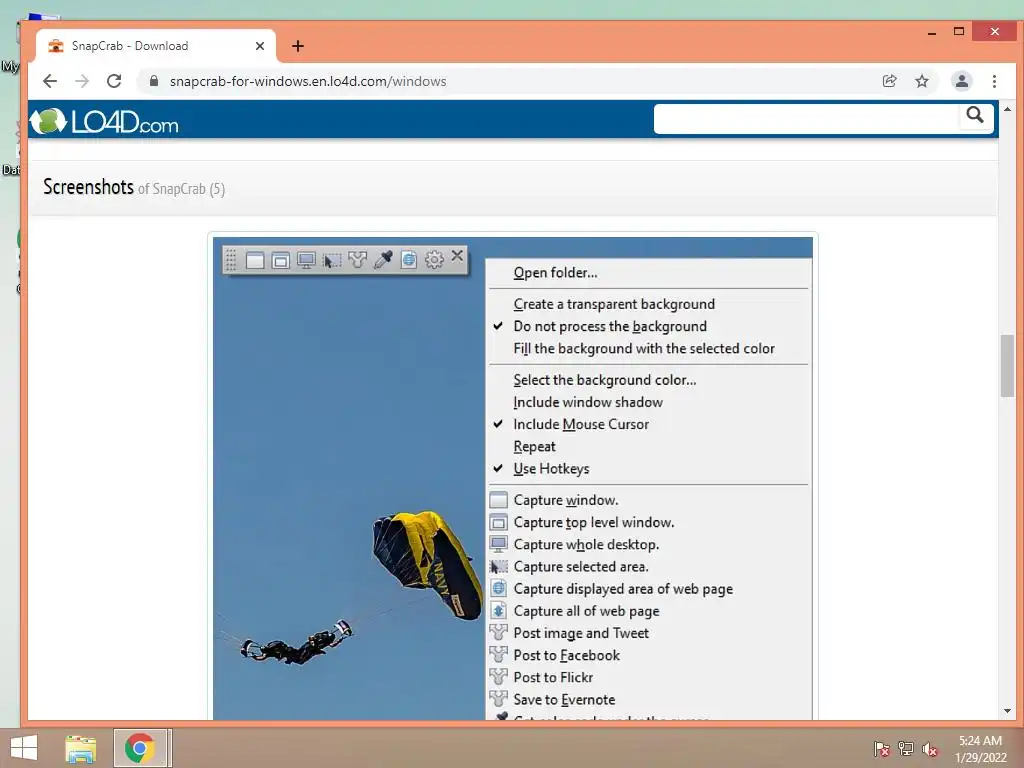Open Chrome's three-dot menu
Screen dimensions: 1024x768
(994, 81)
